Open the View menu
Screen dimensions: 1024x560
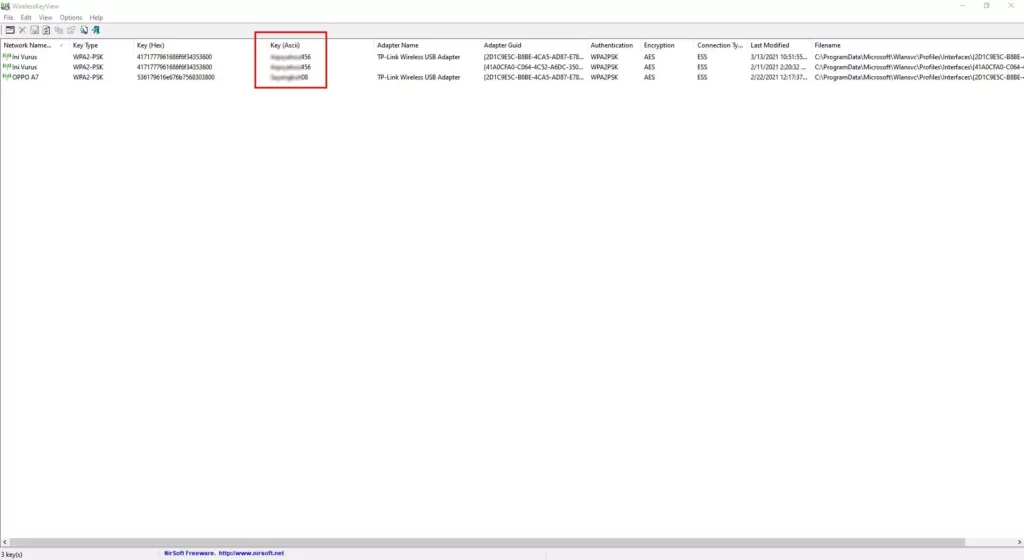(x=45, y=18)
